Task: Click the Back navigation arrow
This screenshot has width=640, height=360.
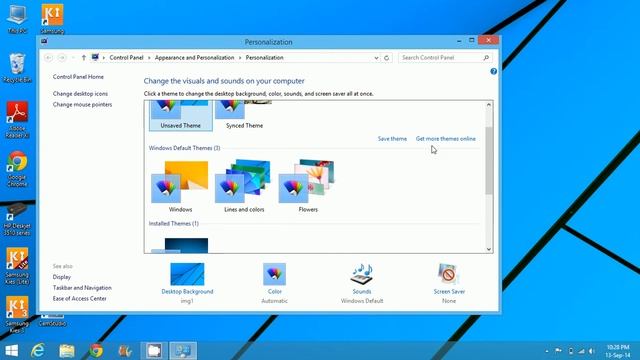Action: (49, 58)
